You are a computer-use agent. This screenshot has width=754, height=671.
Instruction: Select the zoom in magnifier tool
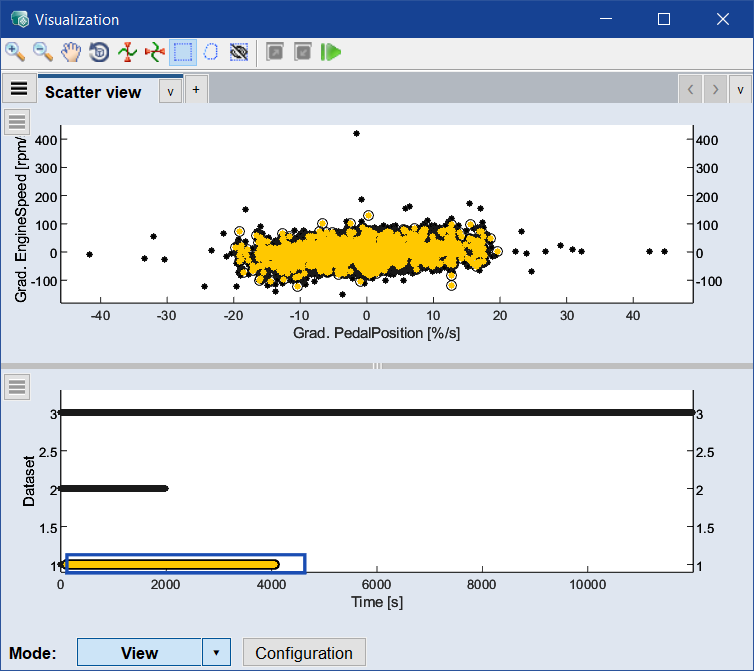[x=15, y=52]
